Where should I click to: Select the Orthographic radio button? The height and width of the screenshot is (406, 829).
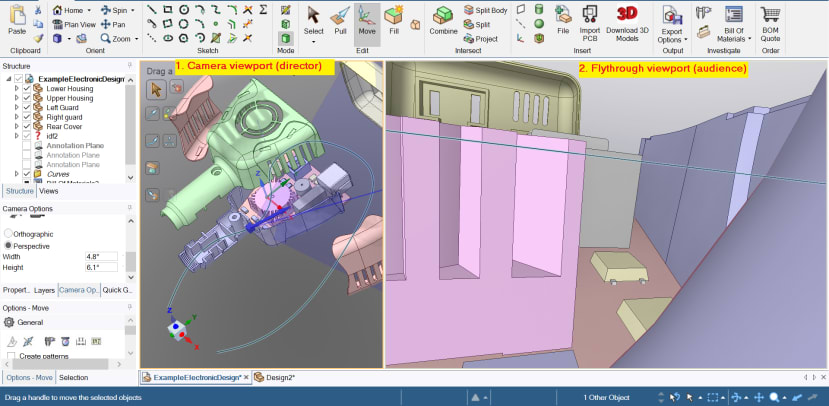tap(8, 234)
